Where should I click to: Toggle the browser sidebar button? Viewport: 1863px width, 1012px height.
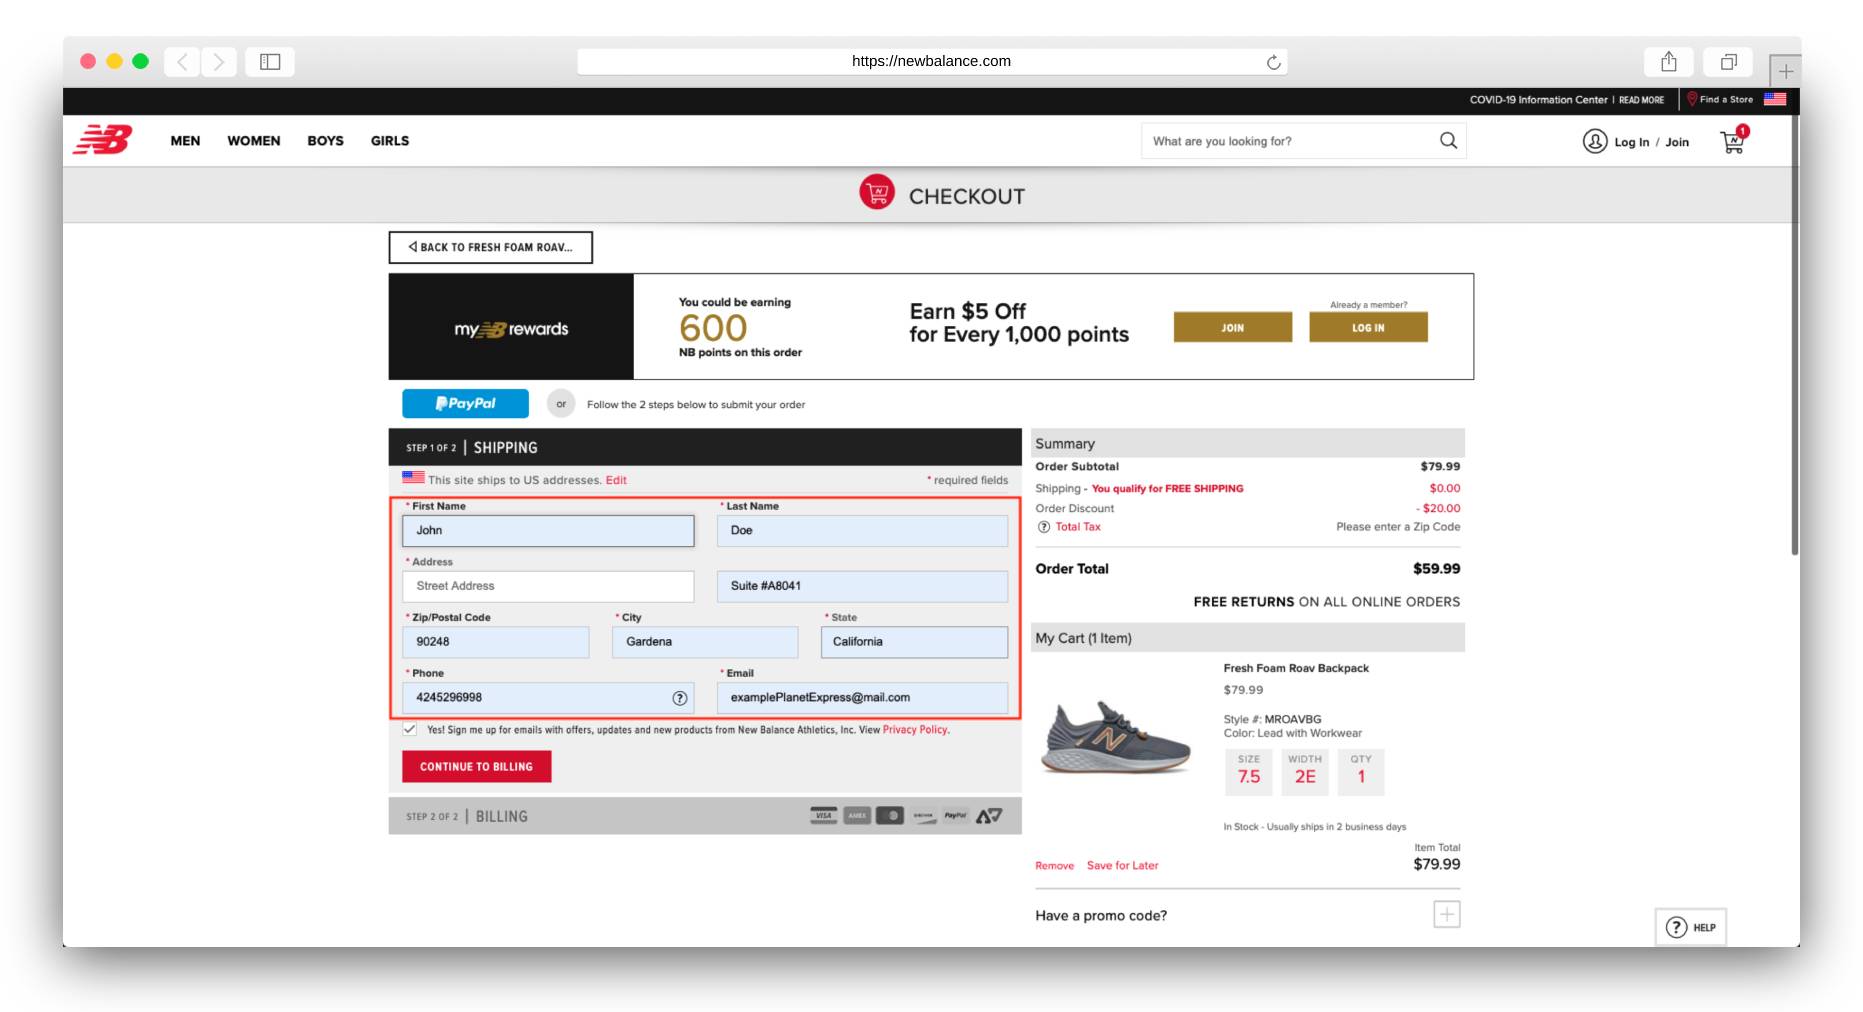pyautogui.click(x=270, y=62)
